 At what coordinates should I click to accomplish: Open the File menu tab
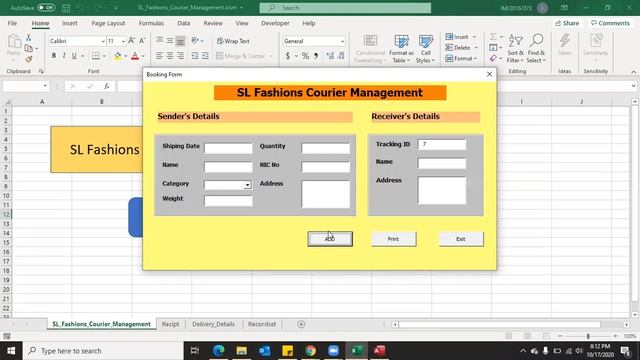click(12, 23)
